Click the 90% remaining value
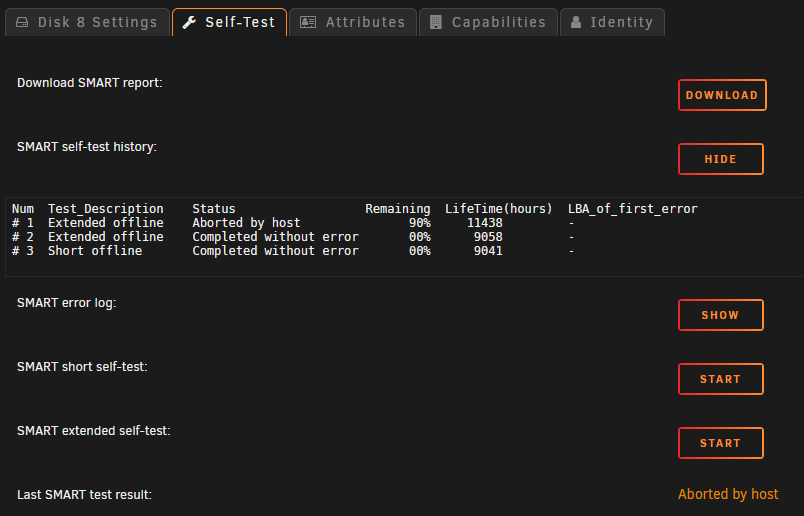The width and height of the screenshot is (804, 516). point(419,223)
